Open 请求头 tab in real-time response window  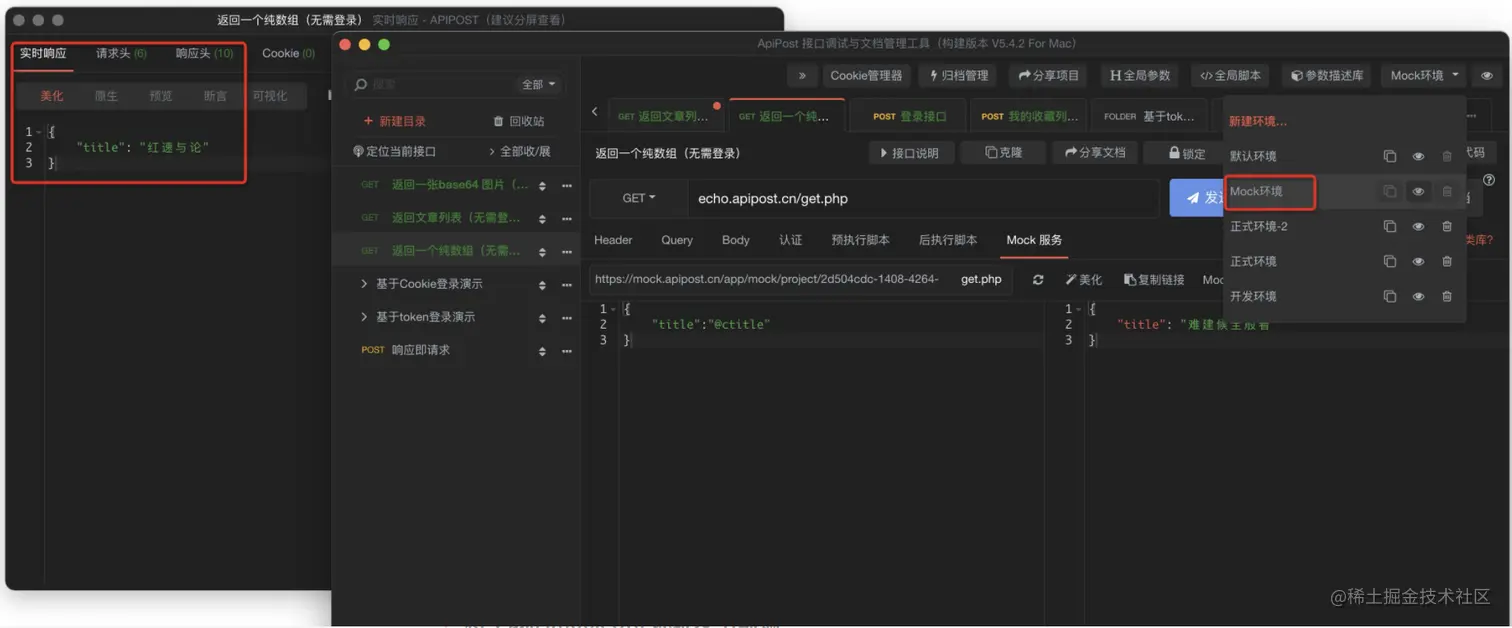(121, 53)
